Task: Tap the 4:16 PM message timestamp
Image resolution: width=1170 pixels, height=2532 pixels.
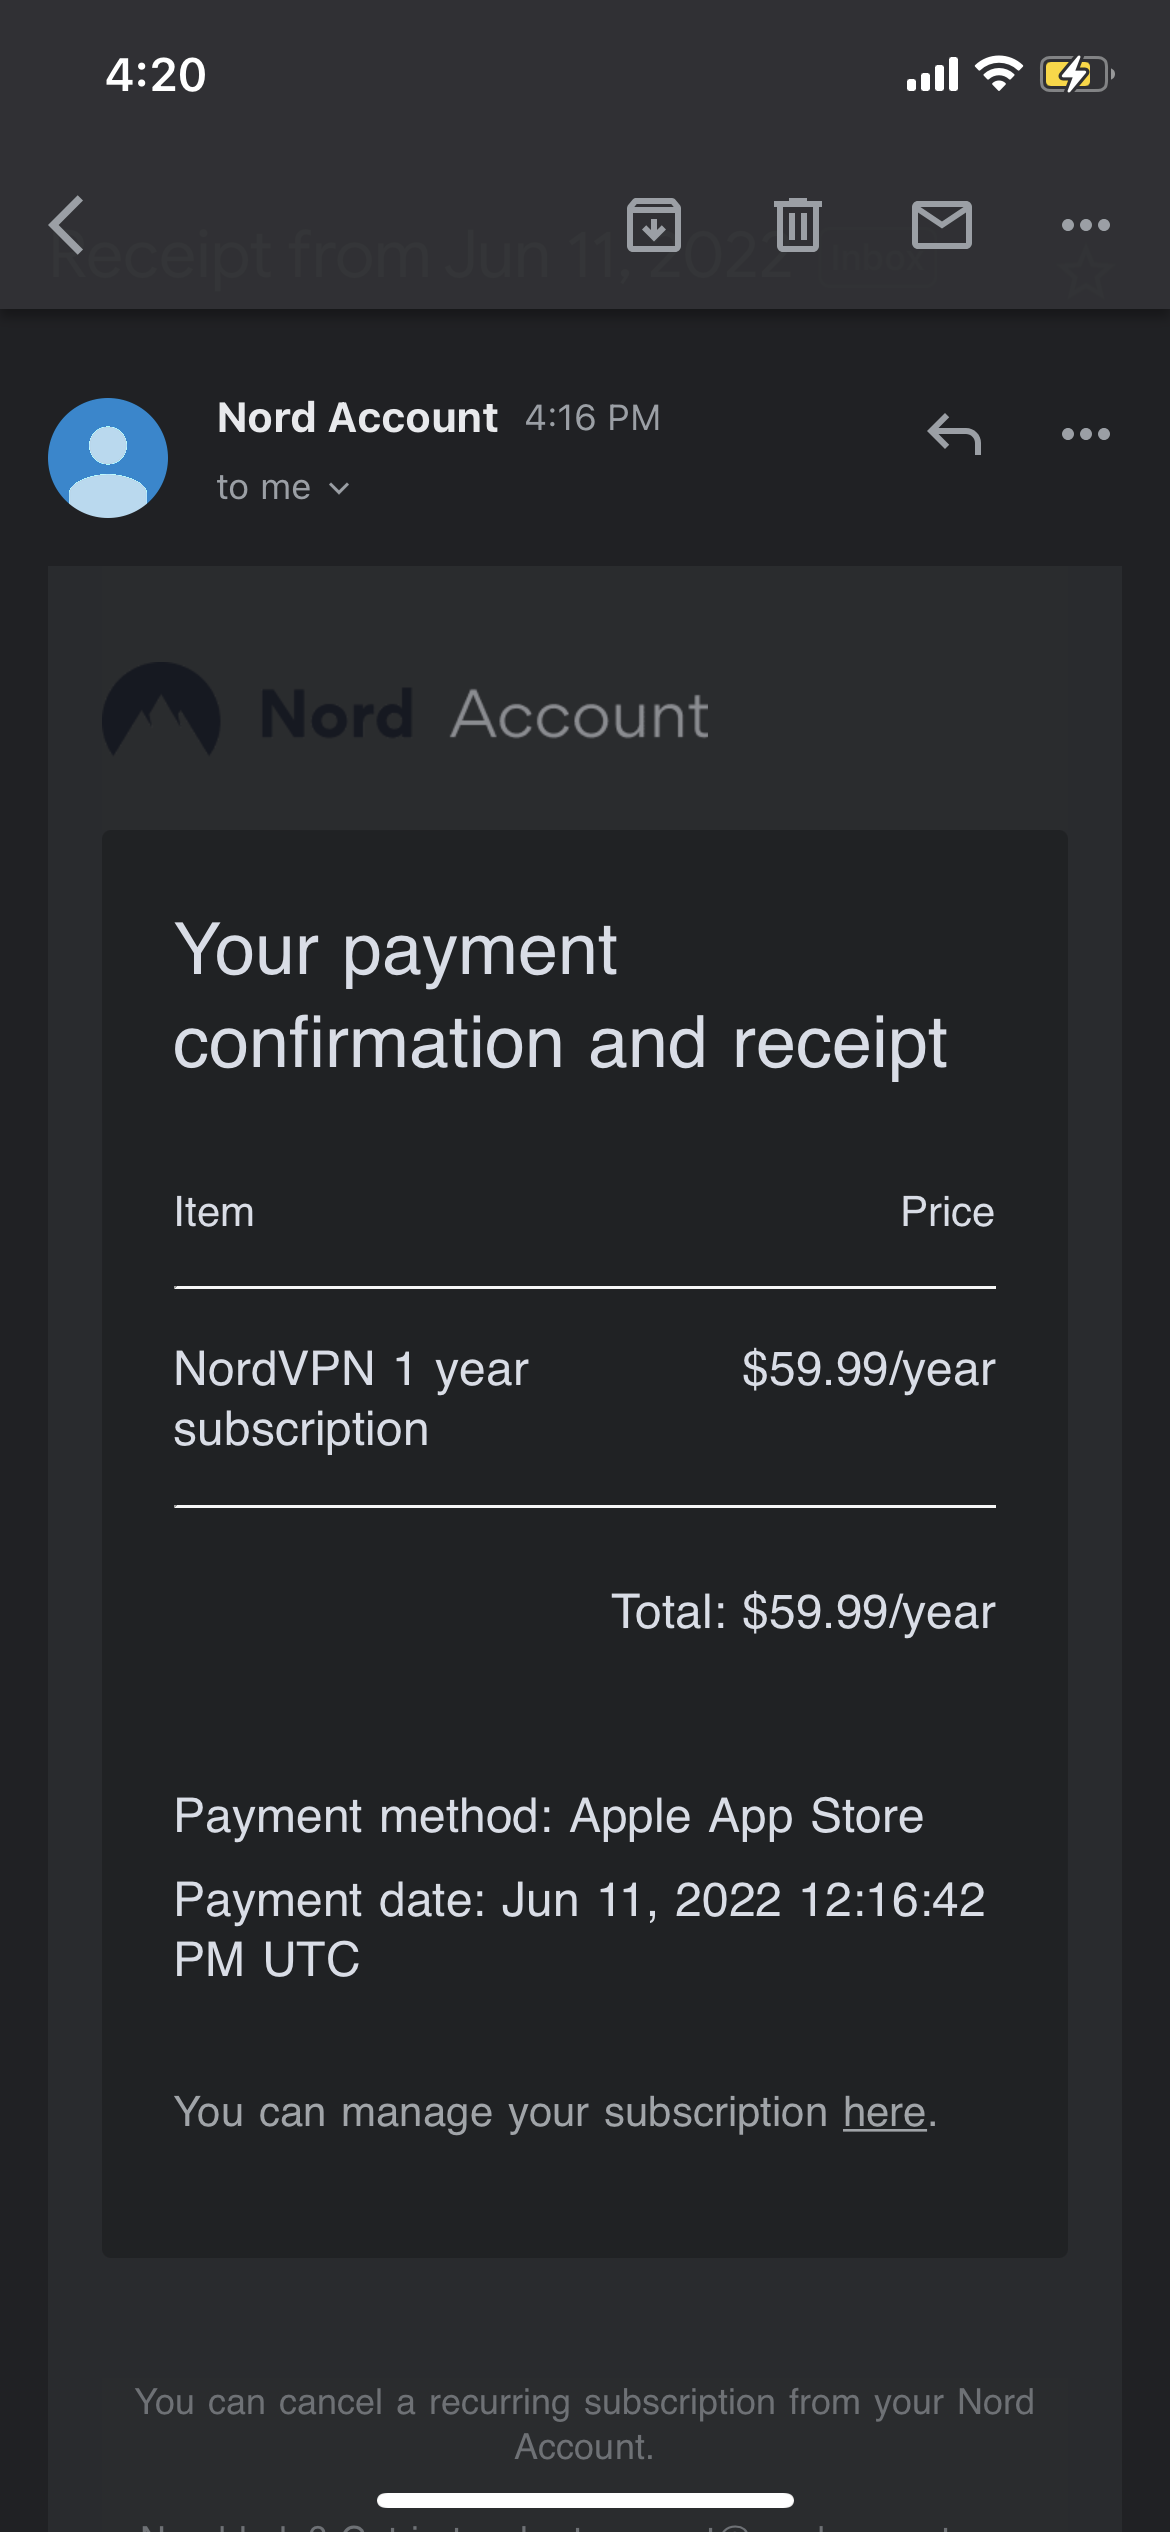Action: tap(593, 418)
